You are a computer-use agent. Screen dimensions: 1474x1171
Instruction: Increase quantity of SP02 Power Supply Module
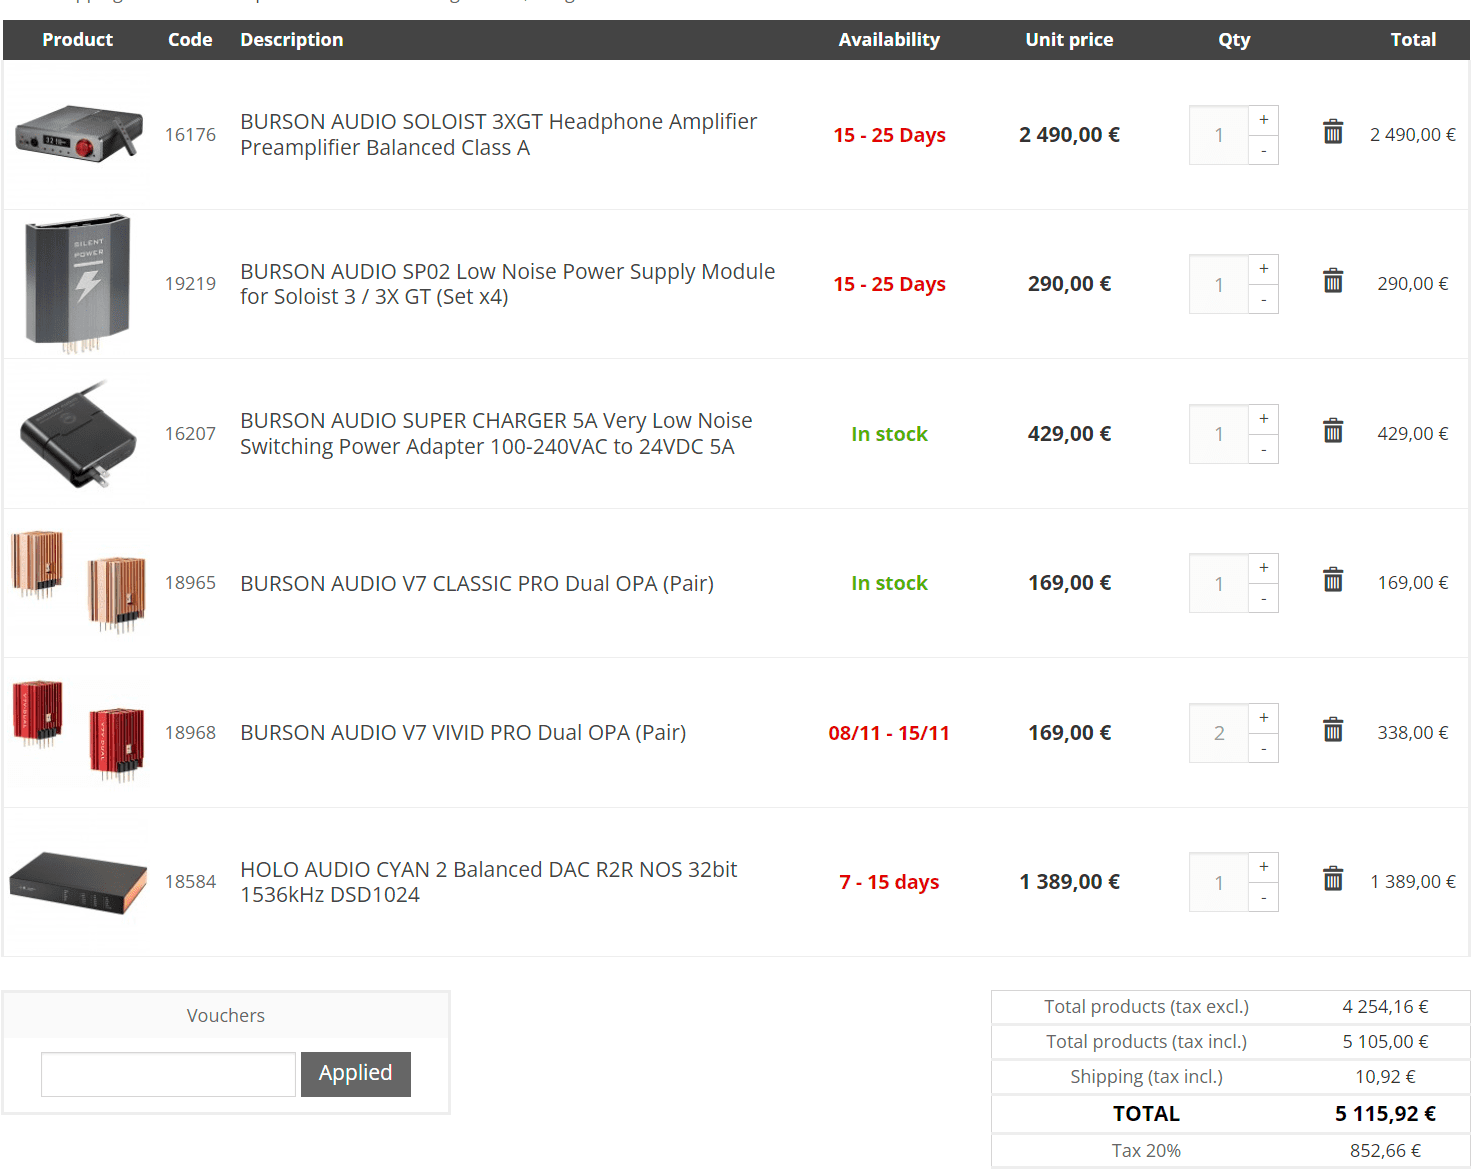click(x=1264, y=269)
